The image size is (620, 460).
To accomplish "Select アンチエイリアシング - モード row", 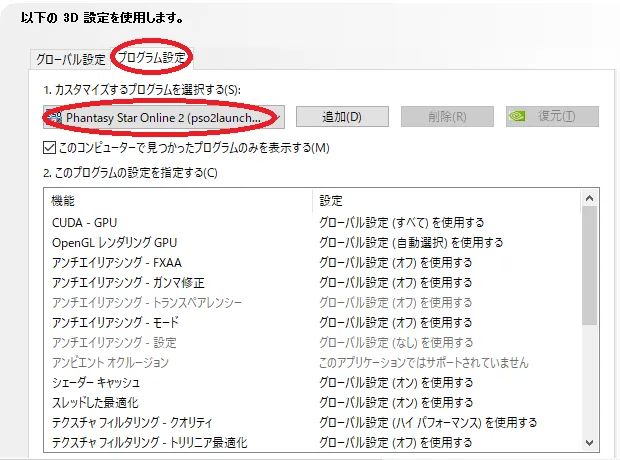I will (312, 323).
